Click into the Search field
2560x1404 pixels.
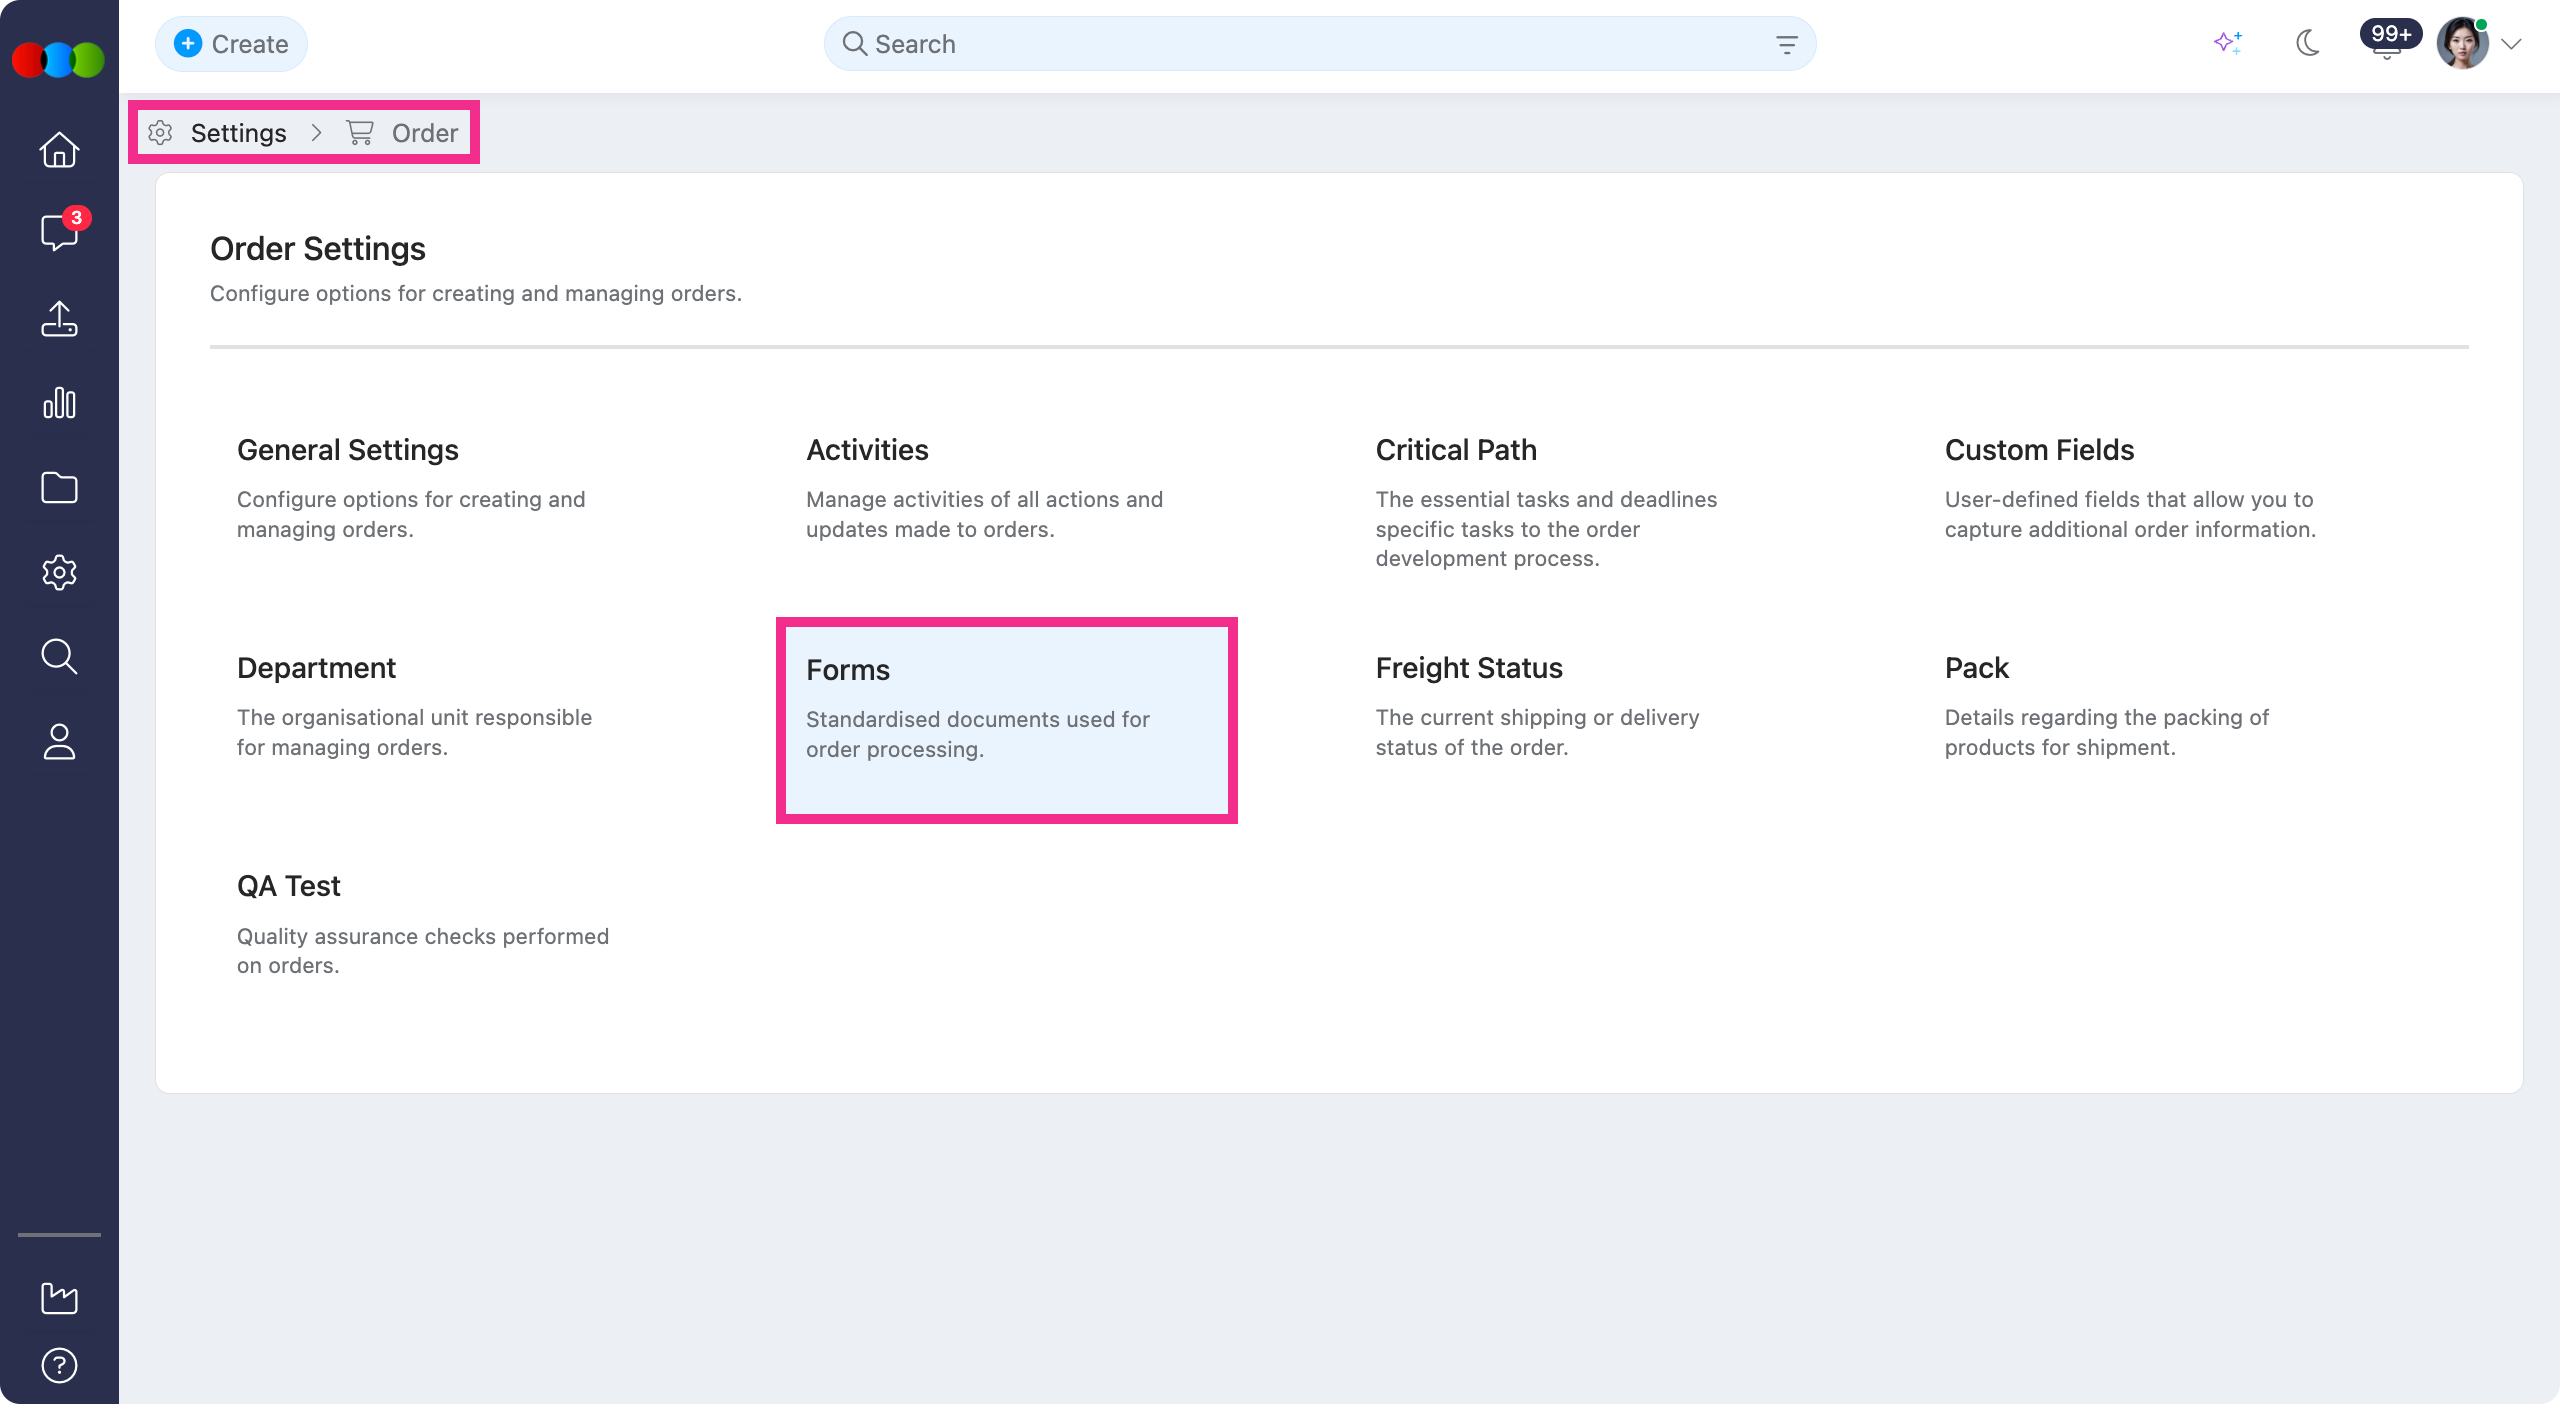point(1319,44)
